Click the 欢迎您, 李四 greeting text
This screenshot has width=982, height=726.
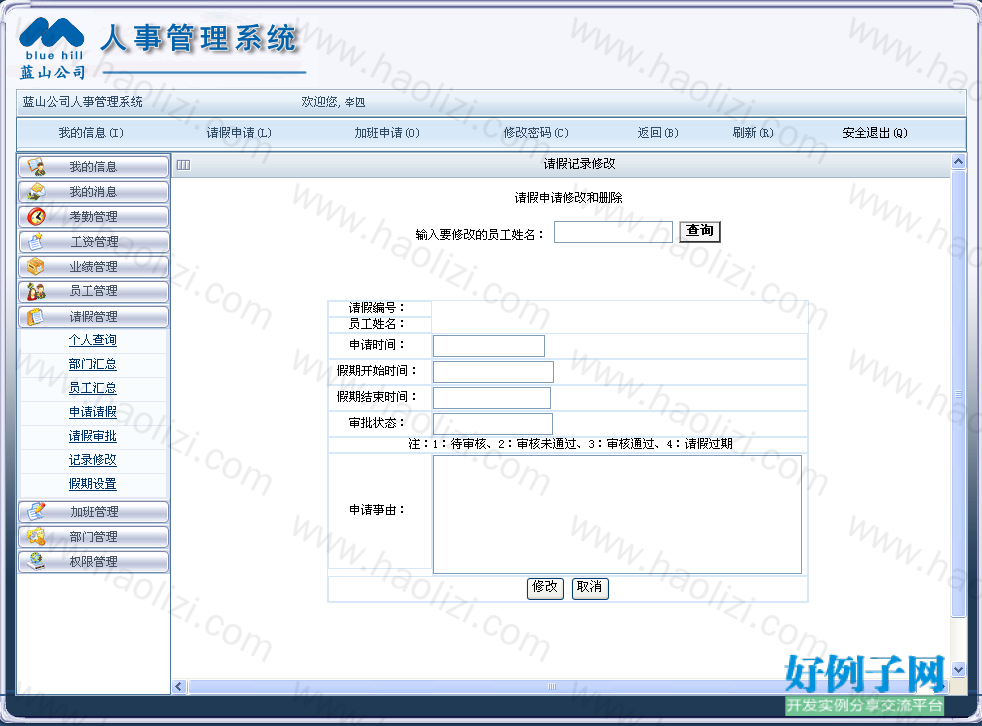pos(333,102)
